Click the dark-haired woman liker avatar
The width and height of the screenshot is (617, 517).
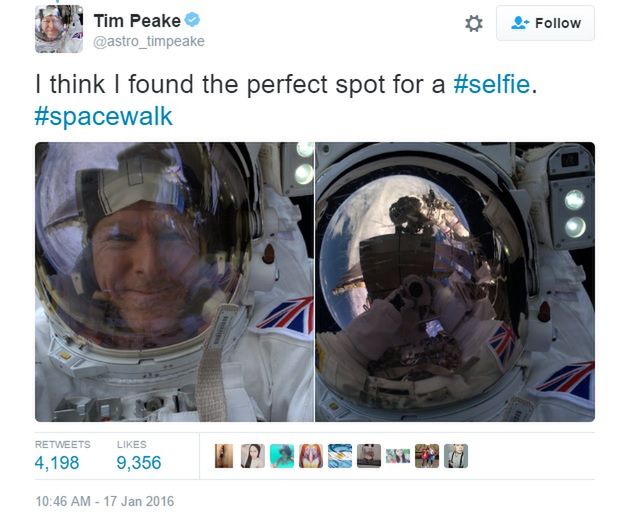tap(253, 456)
